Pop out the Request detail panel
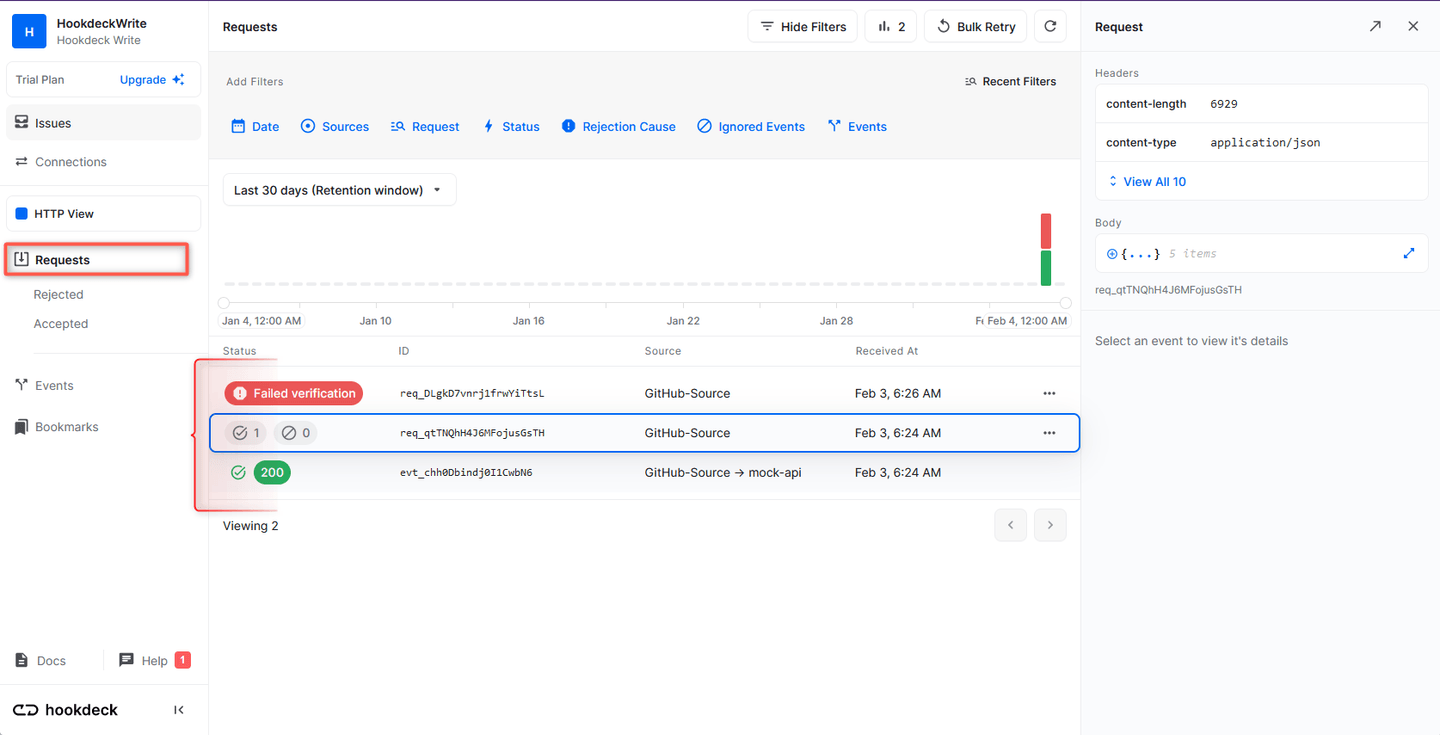Viewport: 1440px width, 735px height. pyautogui.click(x=1375, y=26)
